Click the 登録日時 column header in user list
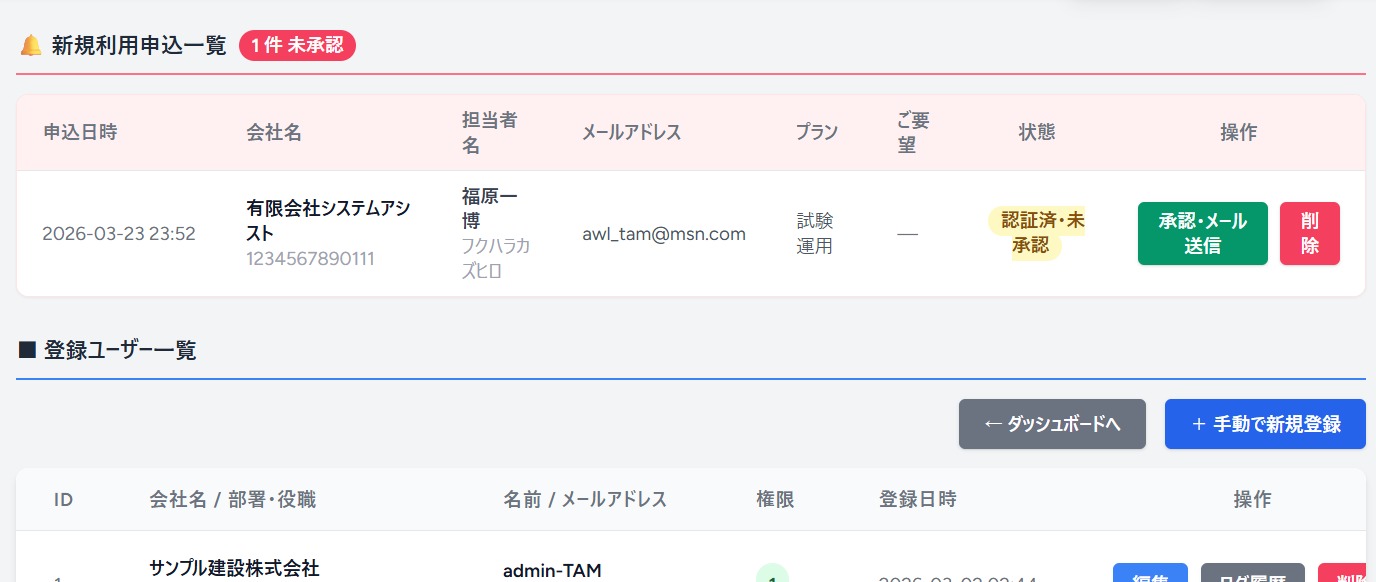Image resolution: width=1376 pixels, height=582 pixels. (917, 499)
